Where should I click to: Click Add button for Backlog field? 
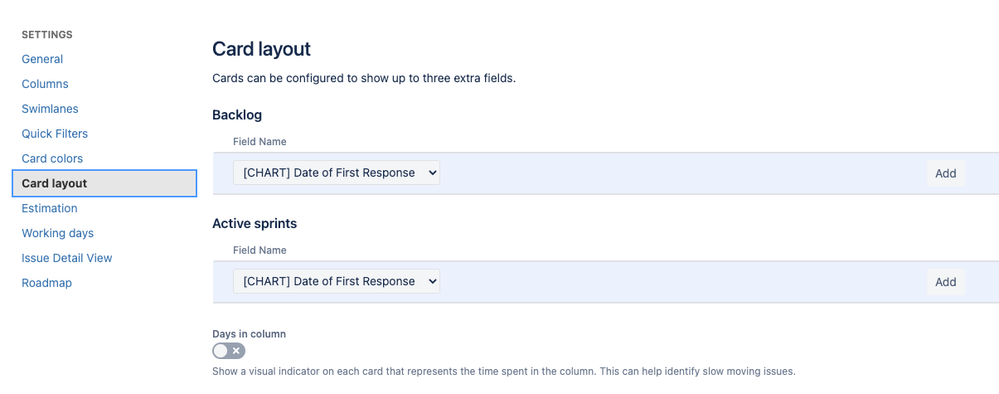pyautogui.click(x=945, y=173)
